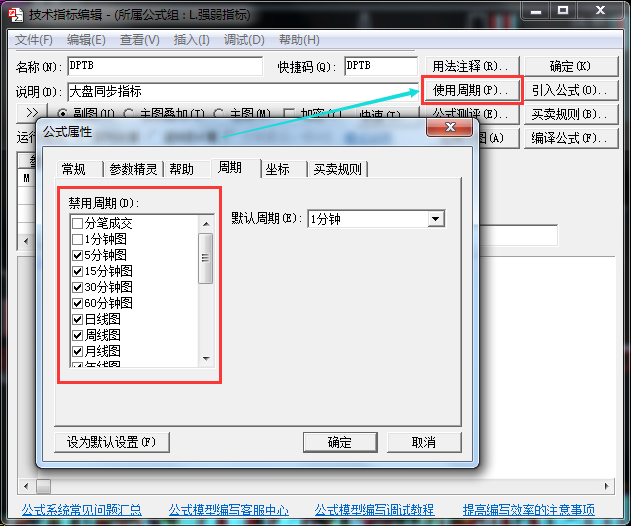This screenshot has height=526, width=631.
Task: Open the 默认周期 dropdown showing 1分钟
Action: point(436,219)
